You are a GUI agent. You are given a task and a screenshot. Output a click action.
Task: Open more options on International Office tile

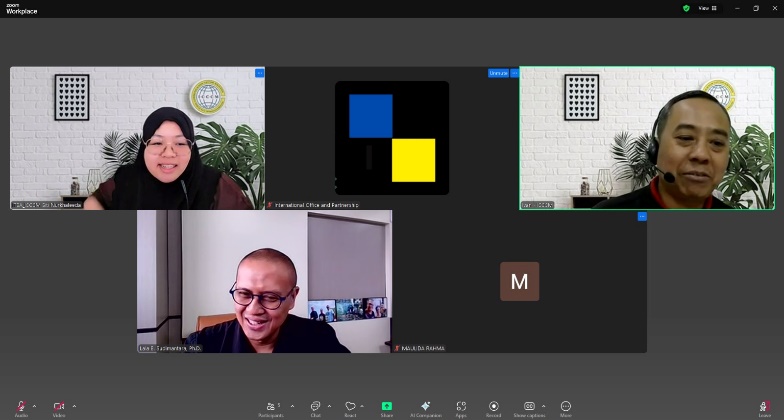(514, 73)
